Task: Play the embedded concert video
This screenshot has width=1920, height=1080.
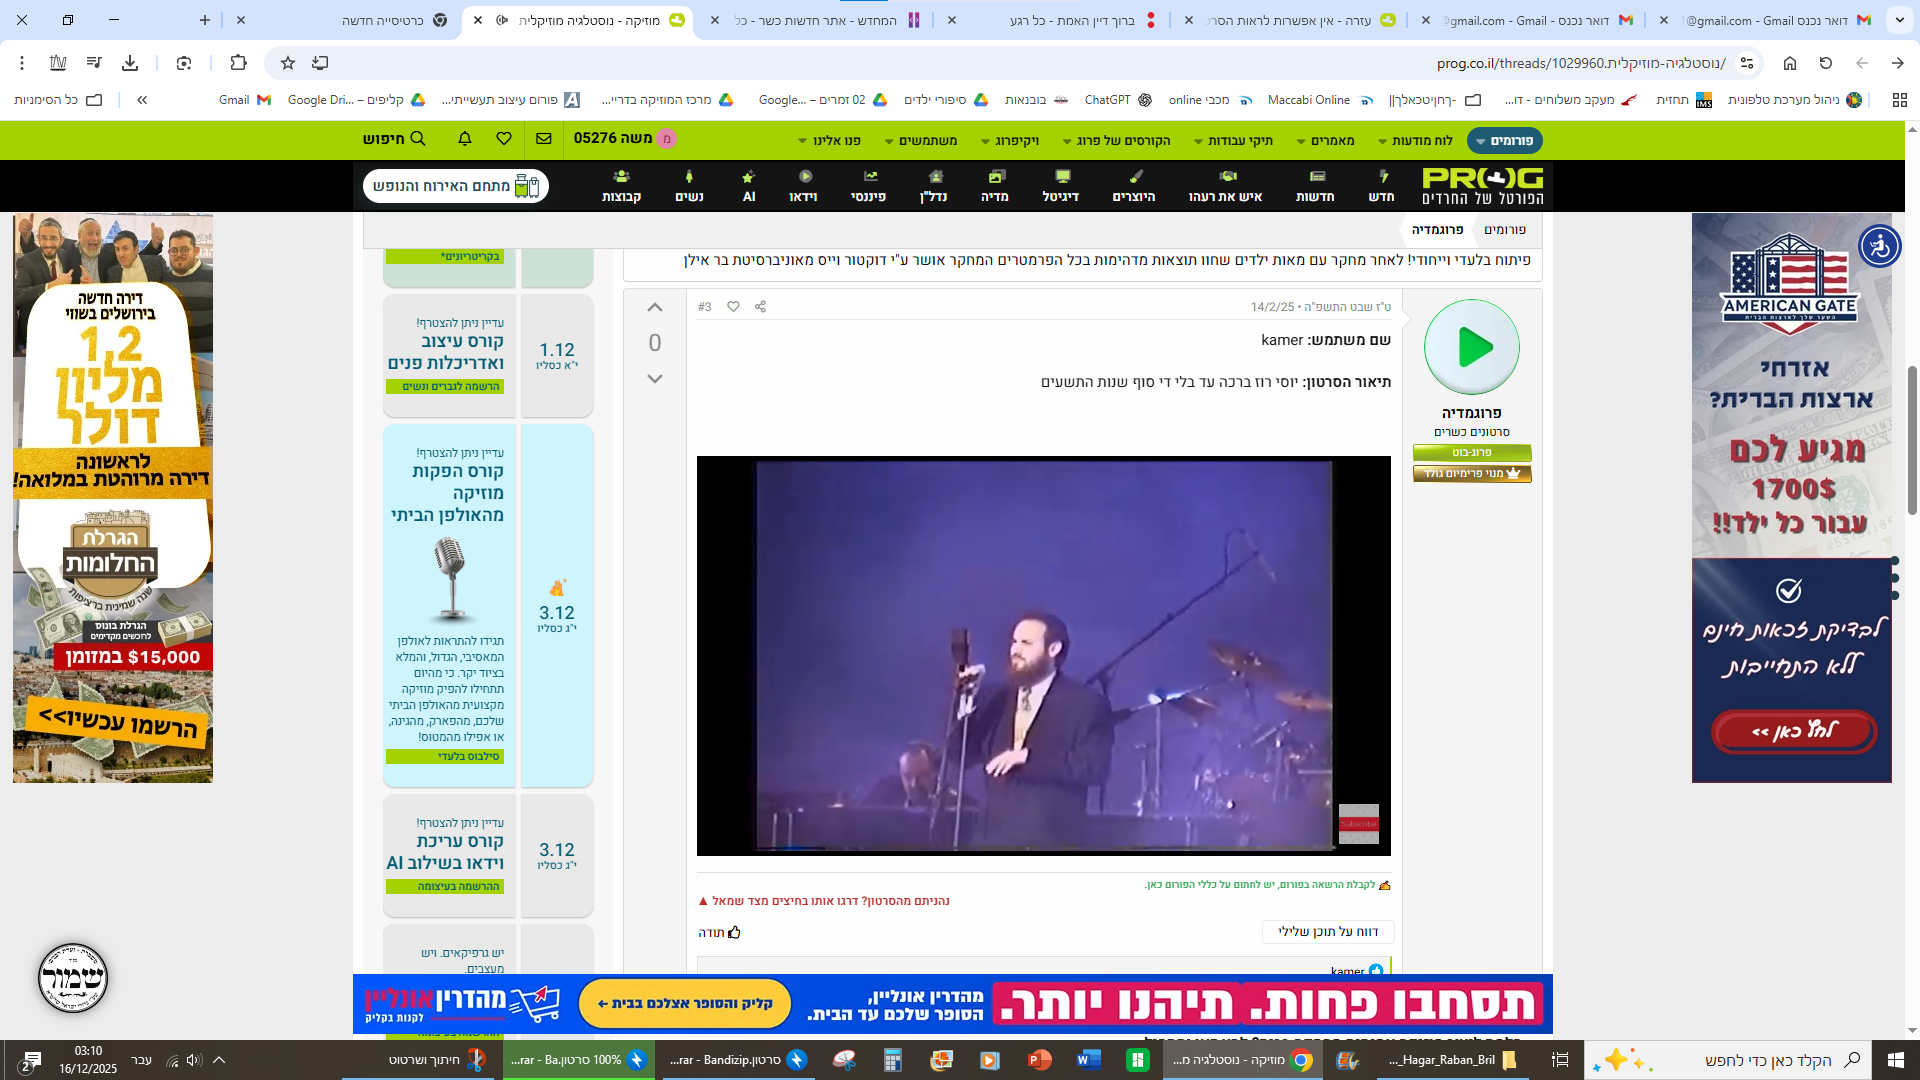Action: (x=1043, y=656)
